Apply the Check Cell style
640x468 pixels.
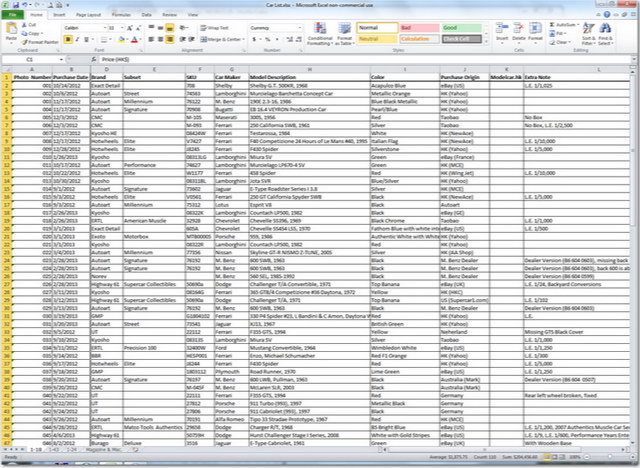[x=461, y=39]
